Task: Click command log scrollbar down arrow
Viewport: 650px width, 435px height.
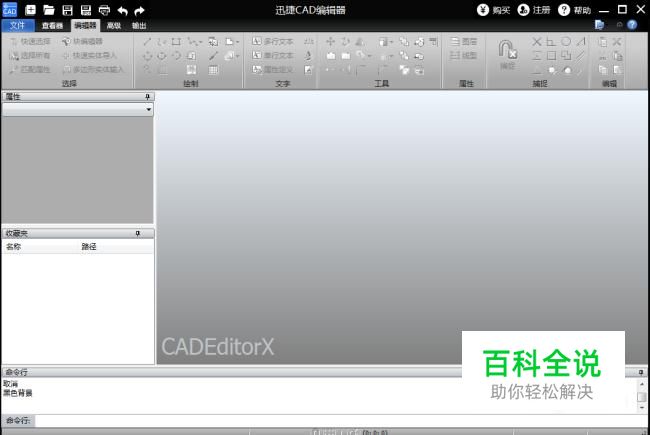Action: 642,408
